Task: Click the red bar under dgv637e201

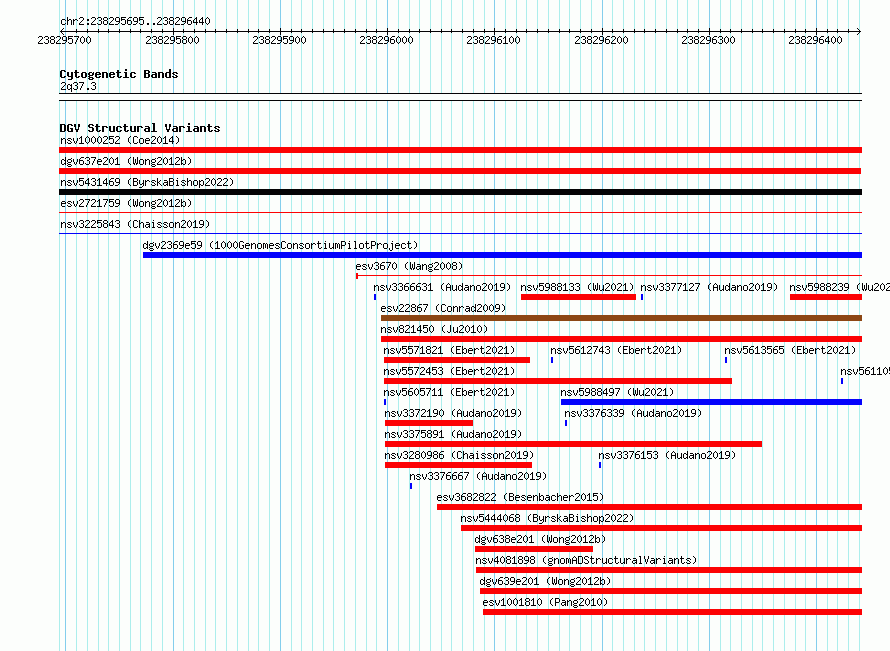Action: 460,171
